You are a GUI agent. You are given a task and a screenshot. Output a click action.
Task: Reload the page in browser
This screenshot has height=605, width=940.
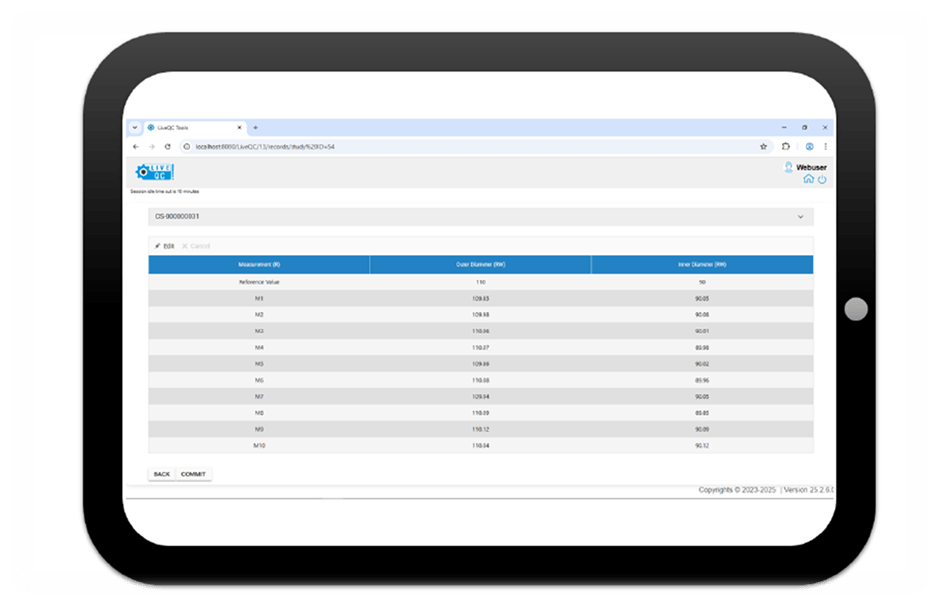tap(167, 146)
